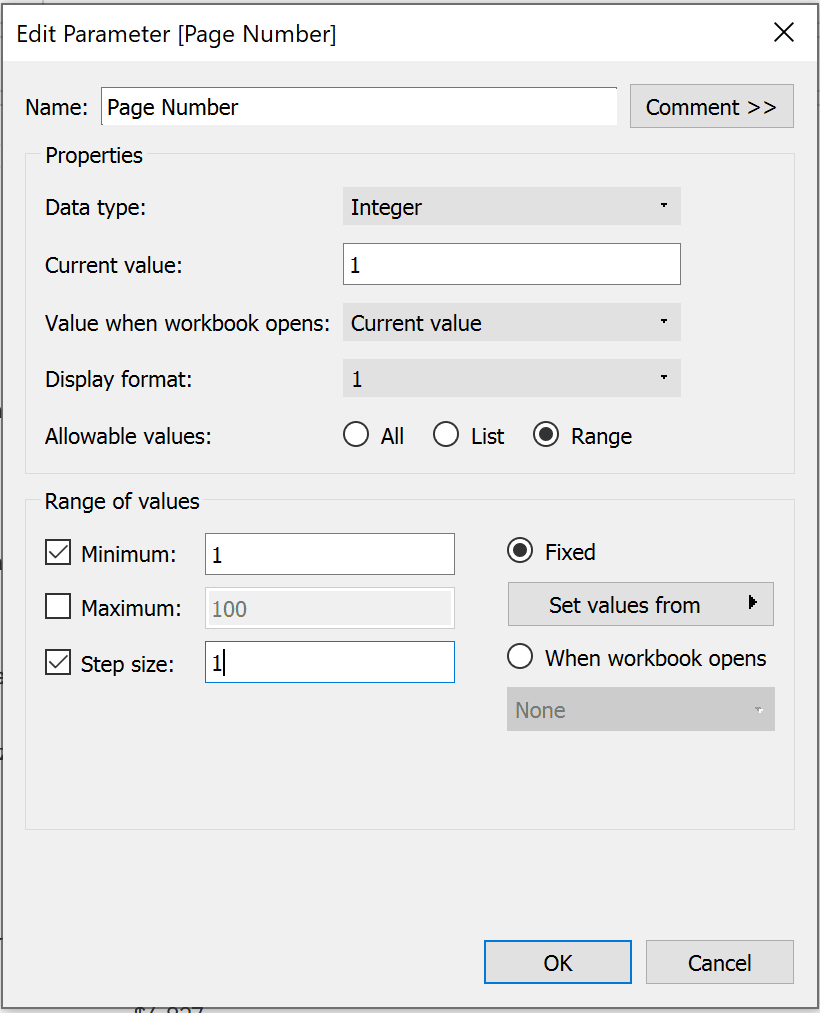
Task: Open the Display format dropdown
Action: click(x=511, y=379)
